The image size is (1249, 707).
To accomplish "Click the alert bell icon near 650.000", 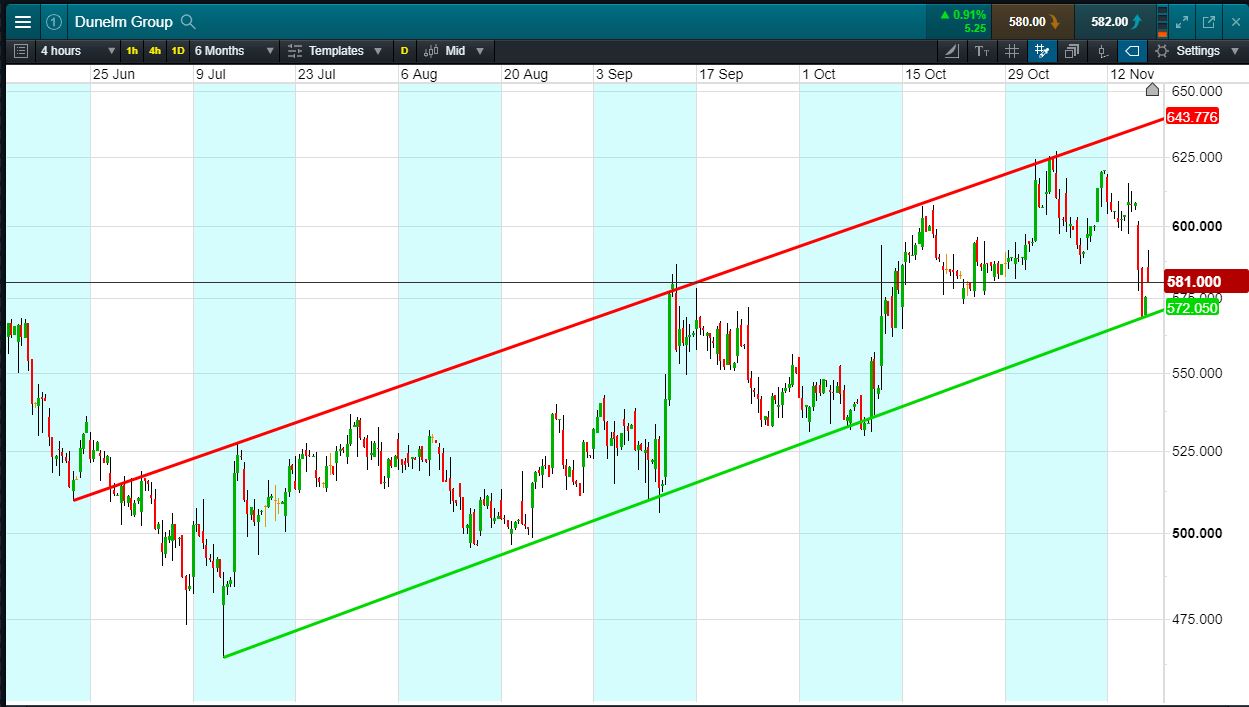I will pos(1152,90).
